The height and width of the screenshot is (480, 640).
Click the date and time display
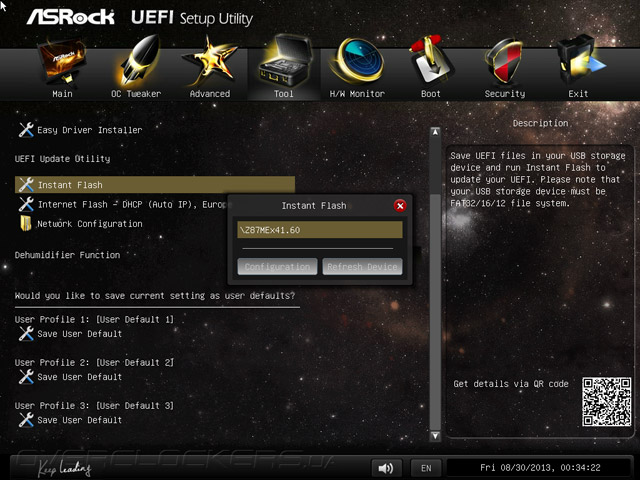pos(540,468)
